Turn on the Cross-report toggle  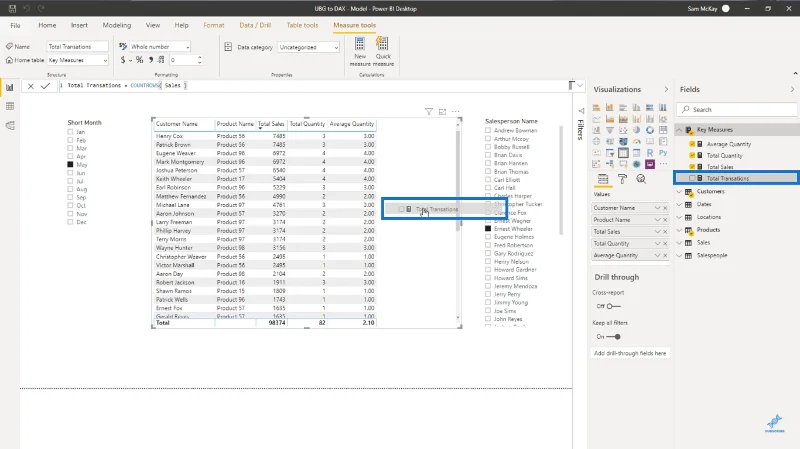614,306
